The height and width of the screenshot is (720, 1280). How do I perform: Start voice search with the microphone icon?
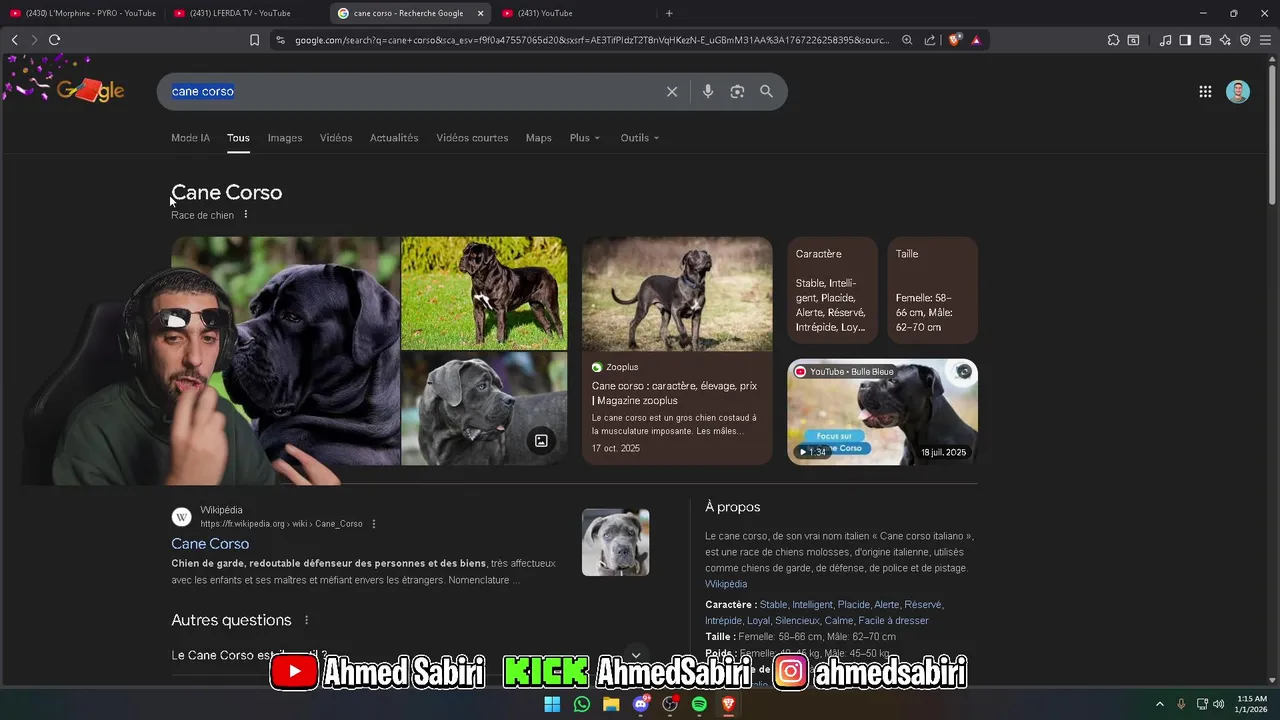708,91
